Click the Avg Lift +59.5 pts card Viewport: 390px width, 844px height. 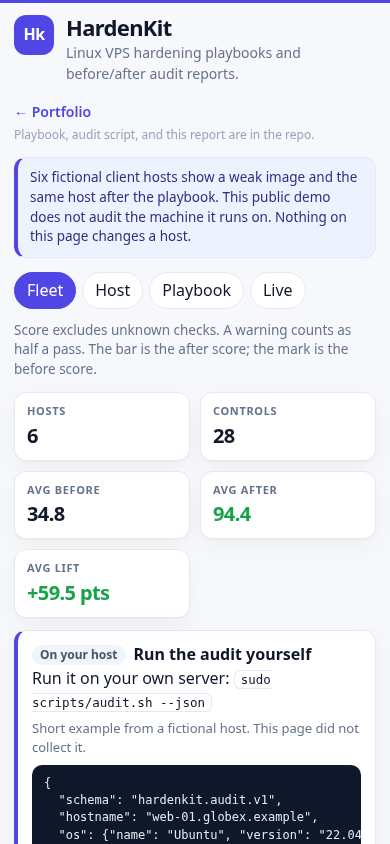click(102, 583)
